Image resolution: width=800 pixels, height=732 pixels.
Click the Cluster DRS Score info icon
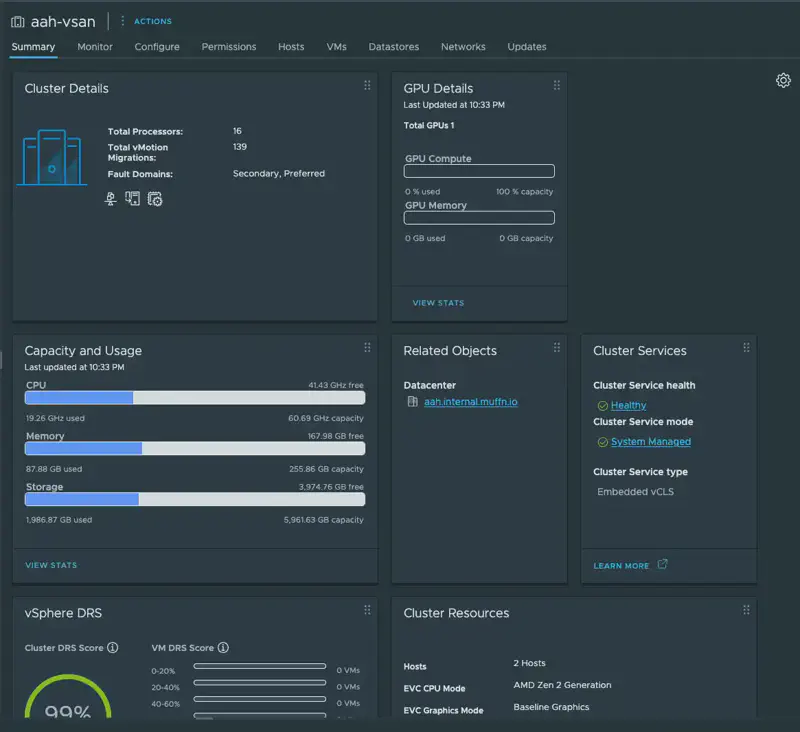point(112,648)
